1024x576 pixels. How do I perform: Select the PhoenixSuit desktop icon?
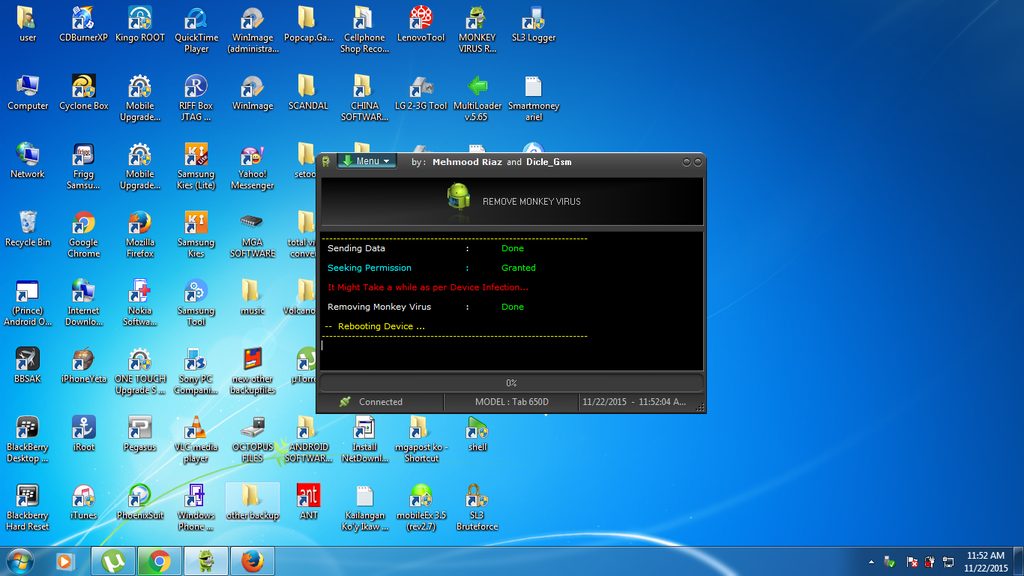point(140,502)
